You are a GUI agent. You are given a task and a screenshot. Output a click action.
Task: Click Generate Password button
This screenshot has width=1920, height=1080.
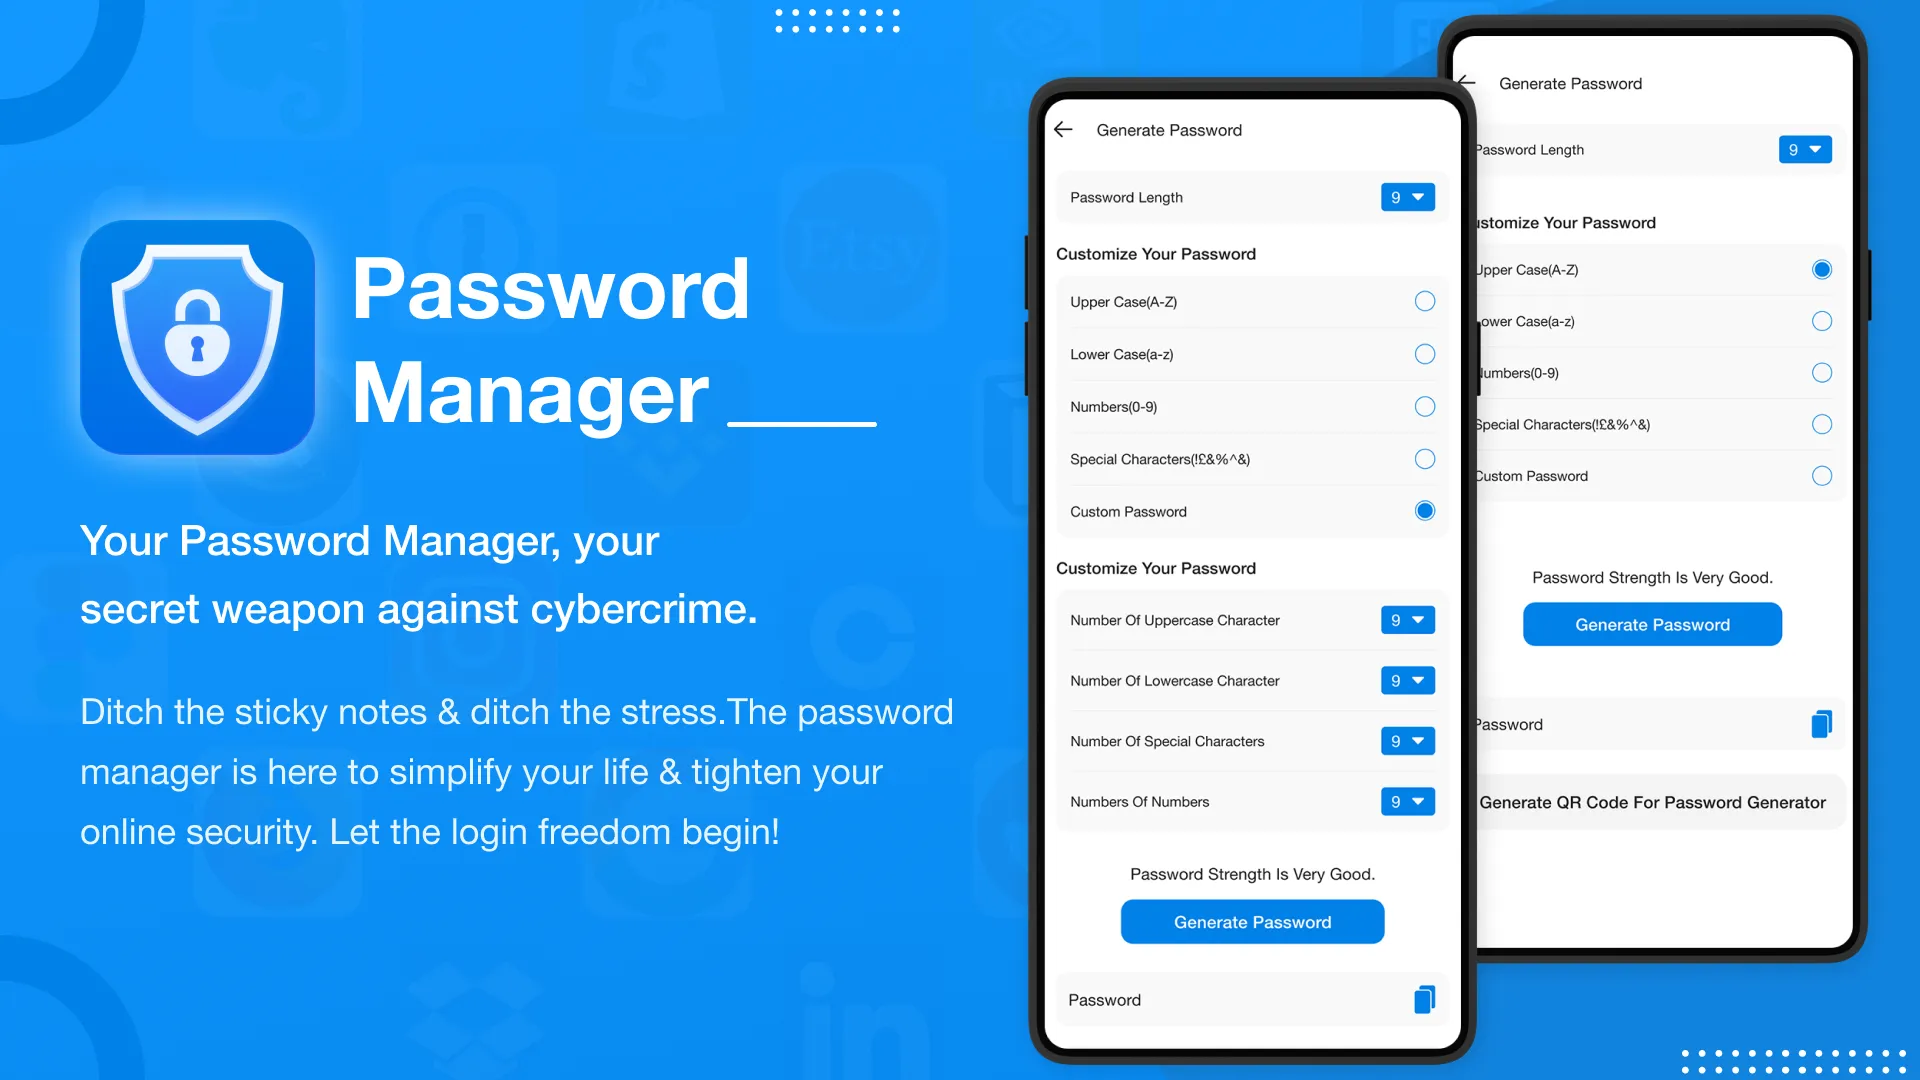(1251, 920)
